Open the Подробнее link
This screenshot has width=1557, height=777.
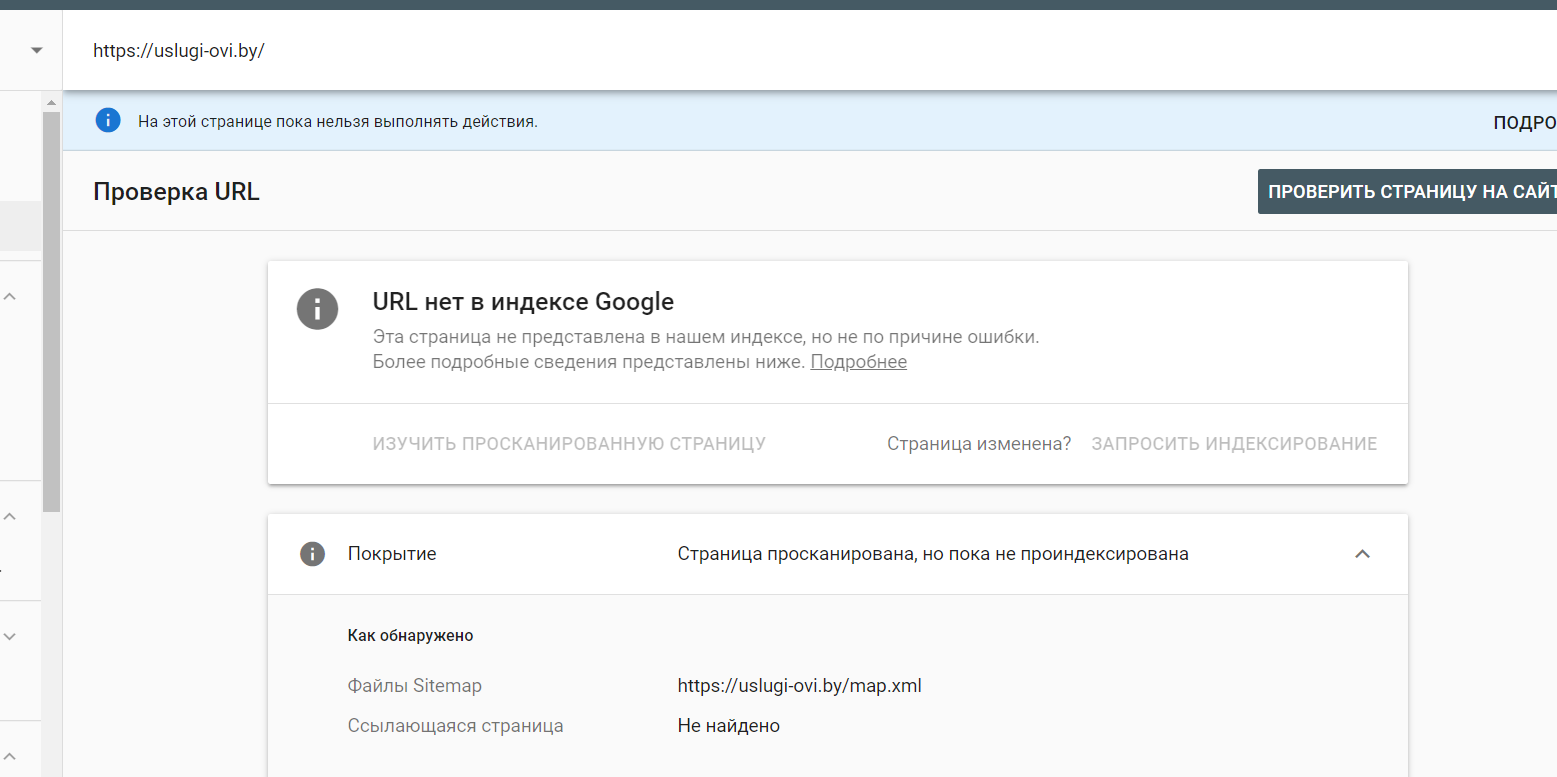point(858,362)
